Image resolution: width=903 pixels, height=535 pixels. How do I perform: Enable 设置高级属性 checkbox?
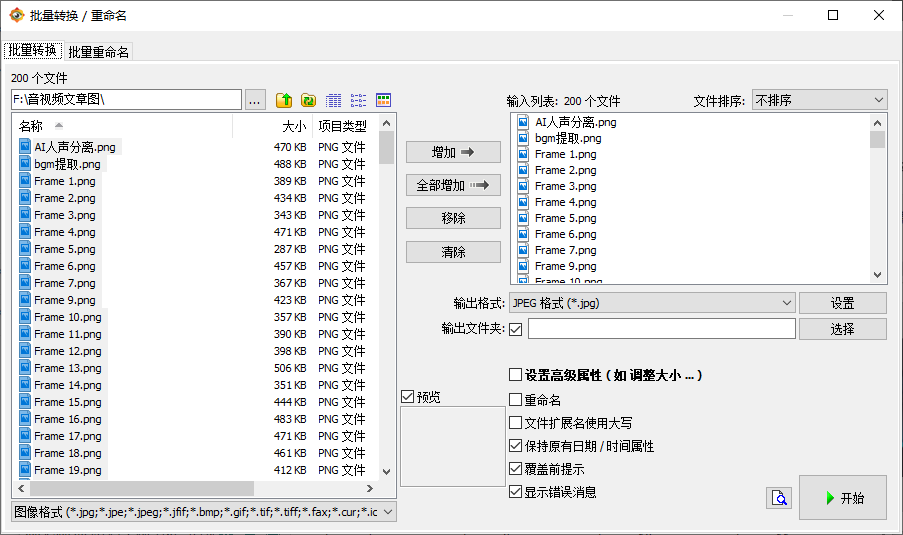click(x=515, y=375)
